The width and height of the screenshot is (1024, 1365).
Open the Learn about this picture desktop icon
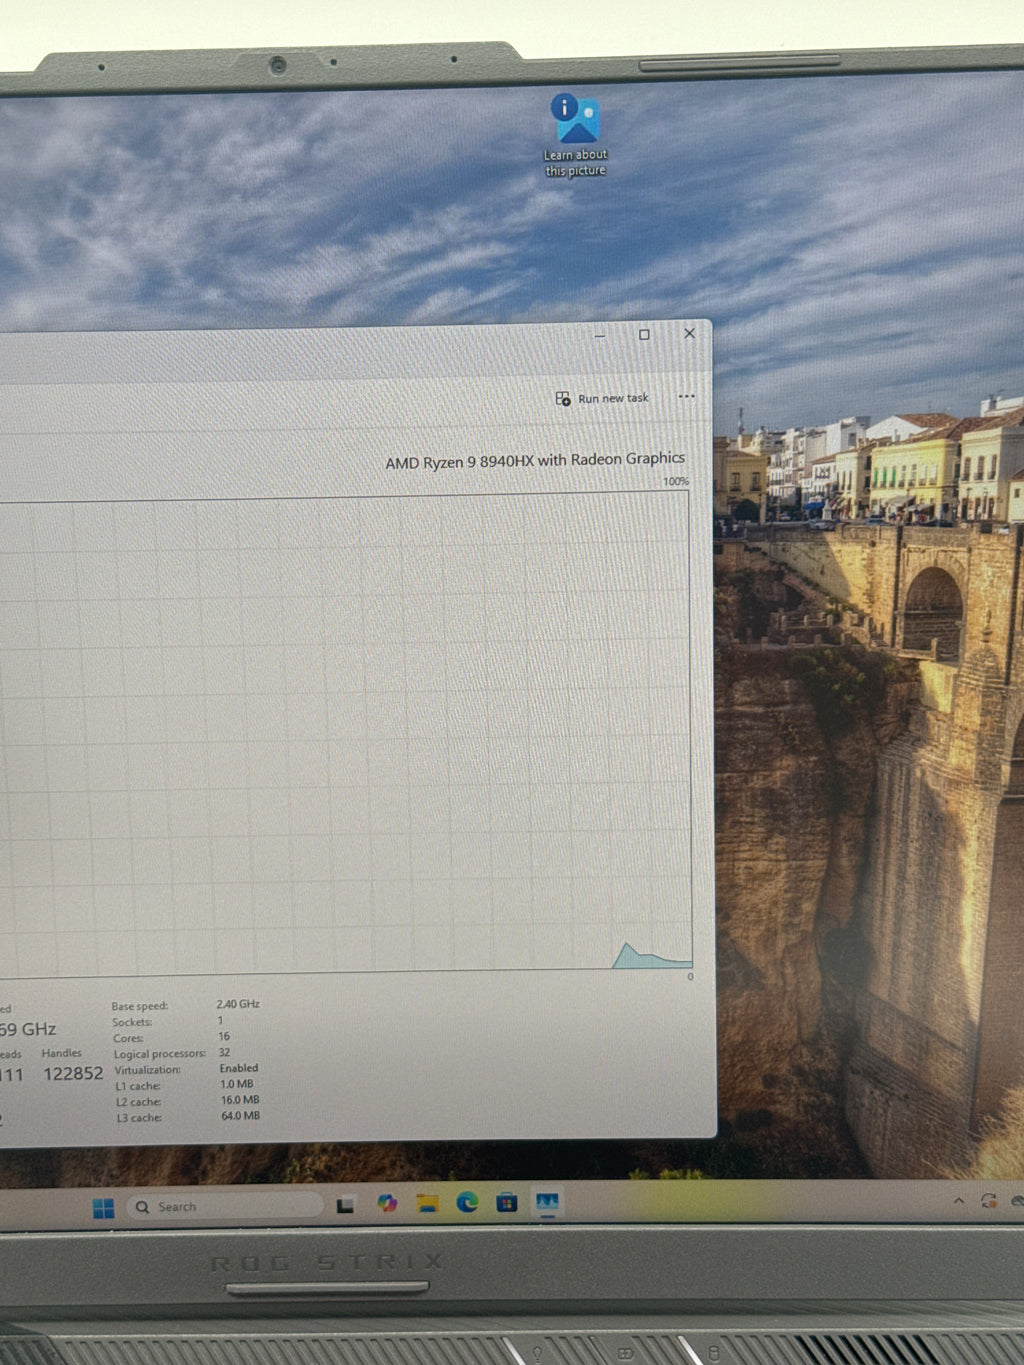pos(575,136)
